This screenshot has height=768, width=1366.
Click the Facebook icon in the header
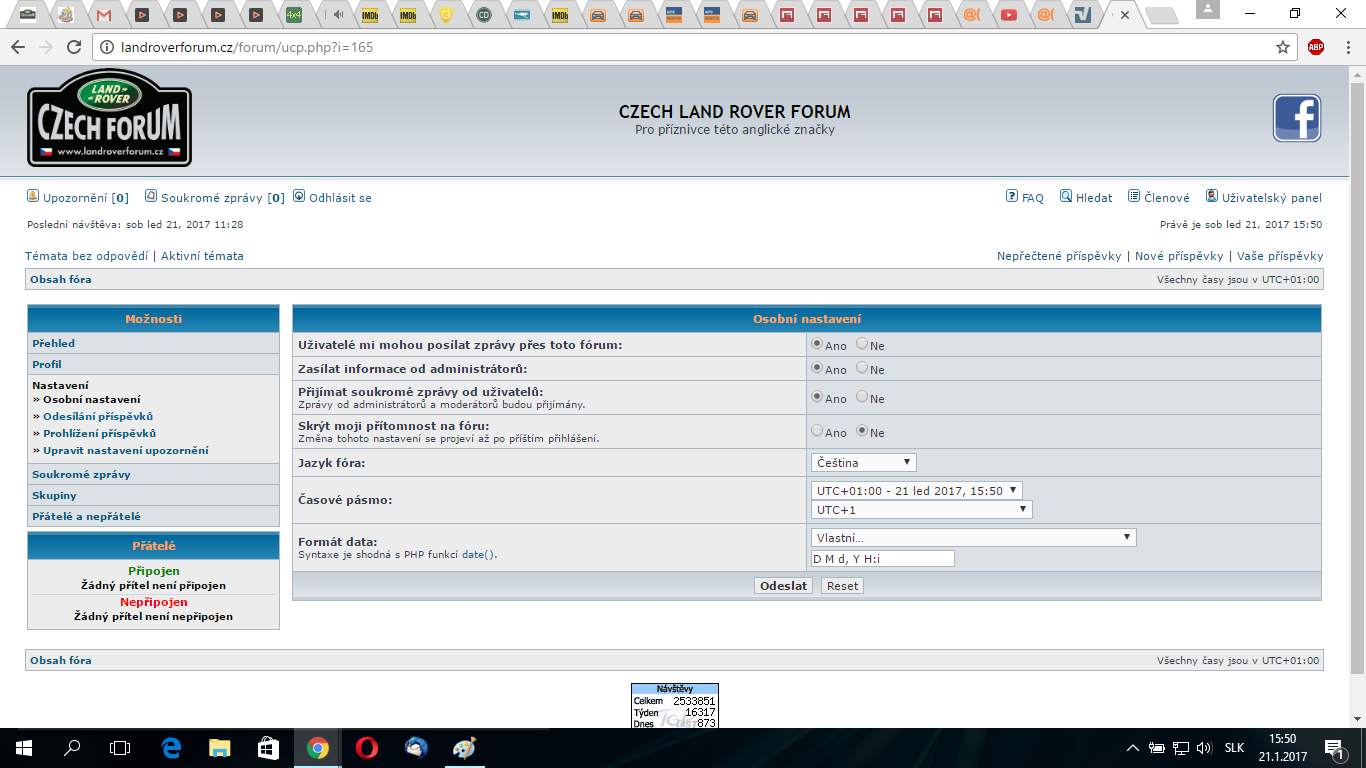pyautogui.click(x=1296, y=118)
